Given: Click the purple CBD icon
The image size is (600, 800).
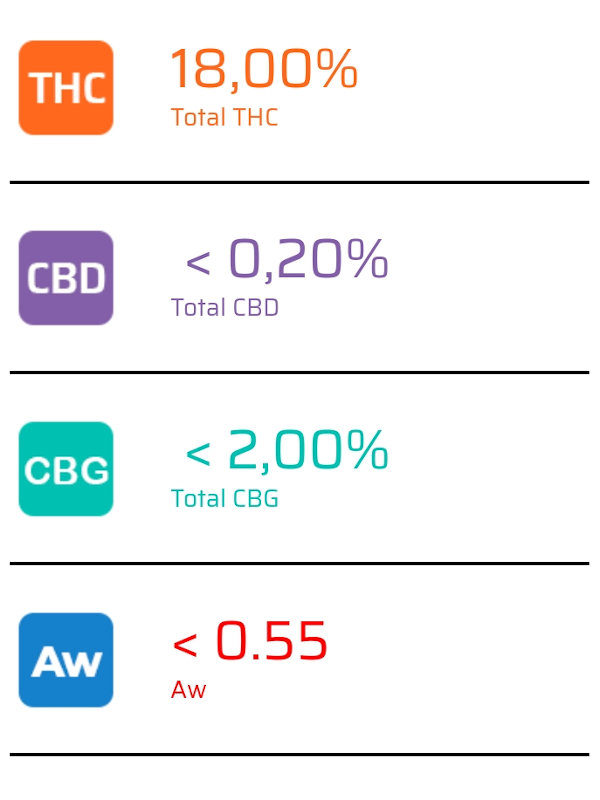Looking at the screenshot, I should click(x=66, y=278).
